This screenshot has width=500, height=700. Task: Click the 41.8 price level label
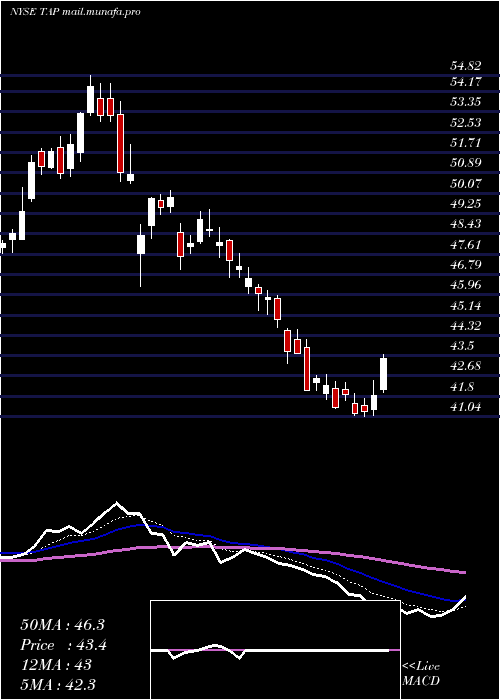(462, 387)
